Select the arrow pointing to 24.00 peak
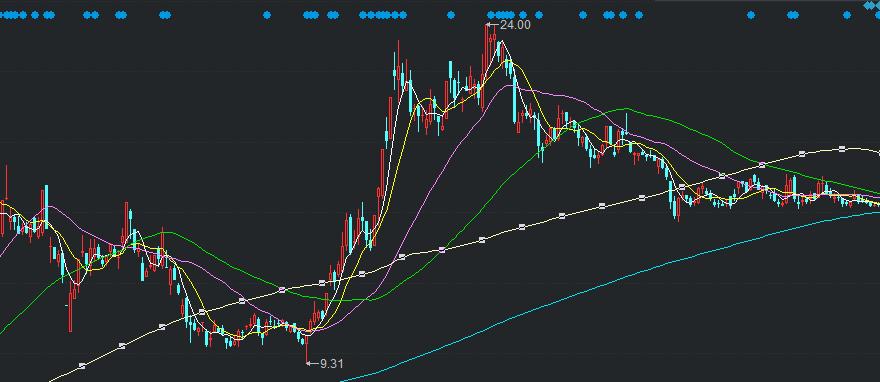Image resolution: width=880 pixels, height=382 pixels. [x=492, y=25]
